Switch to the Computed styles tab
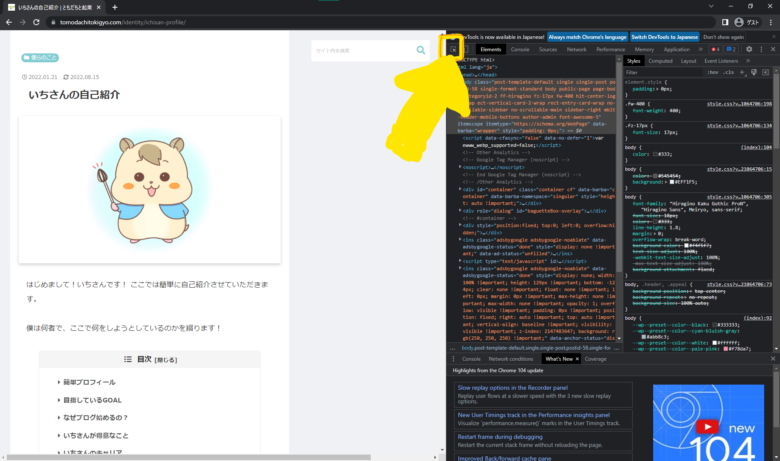Image resolution: width=780 pixels, height=461 pixels. coord(660,61)
